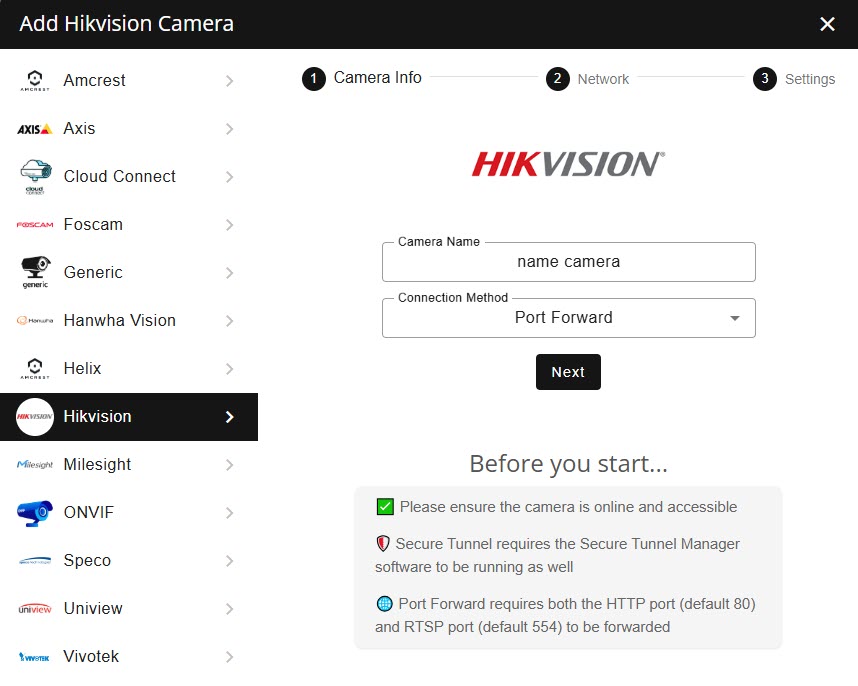Image resolution: width=858 pixels, height=686 pixels.
Task: Expand the Hikvision chevron arrow
Action: click(230, 417)
